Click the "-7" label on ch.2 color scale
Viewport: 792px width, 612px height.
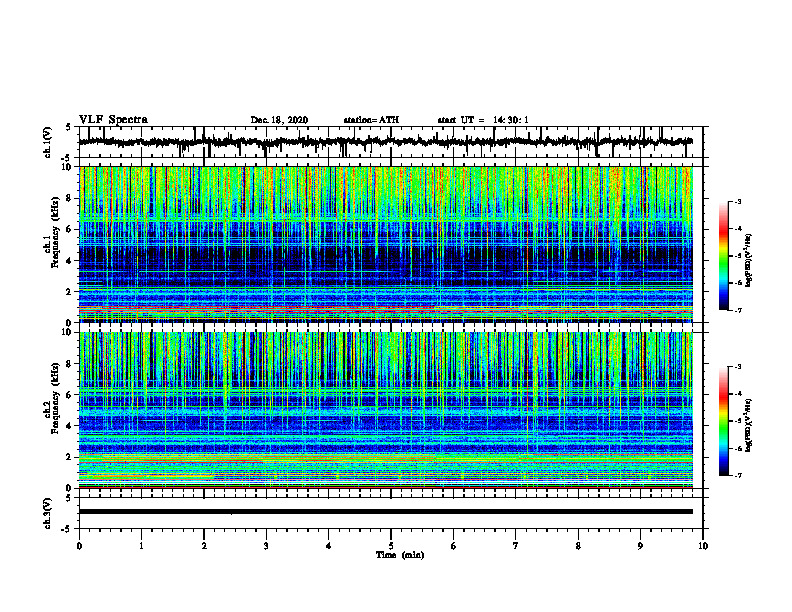pyautogui.click(x=738, y=475)
